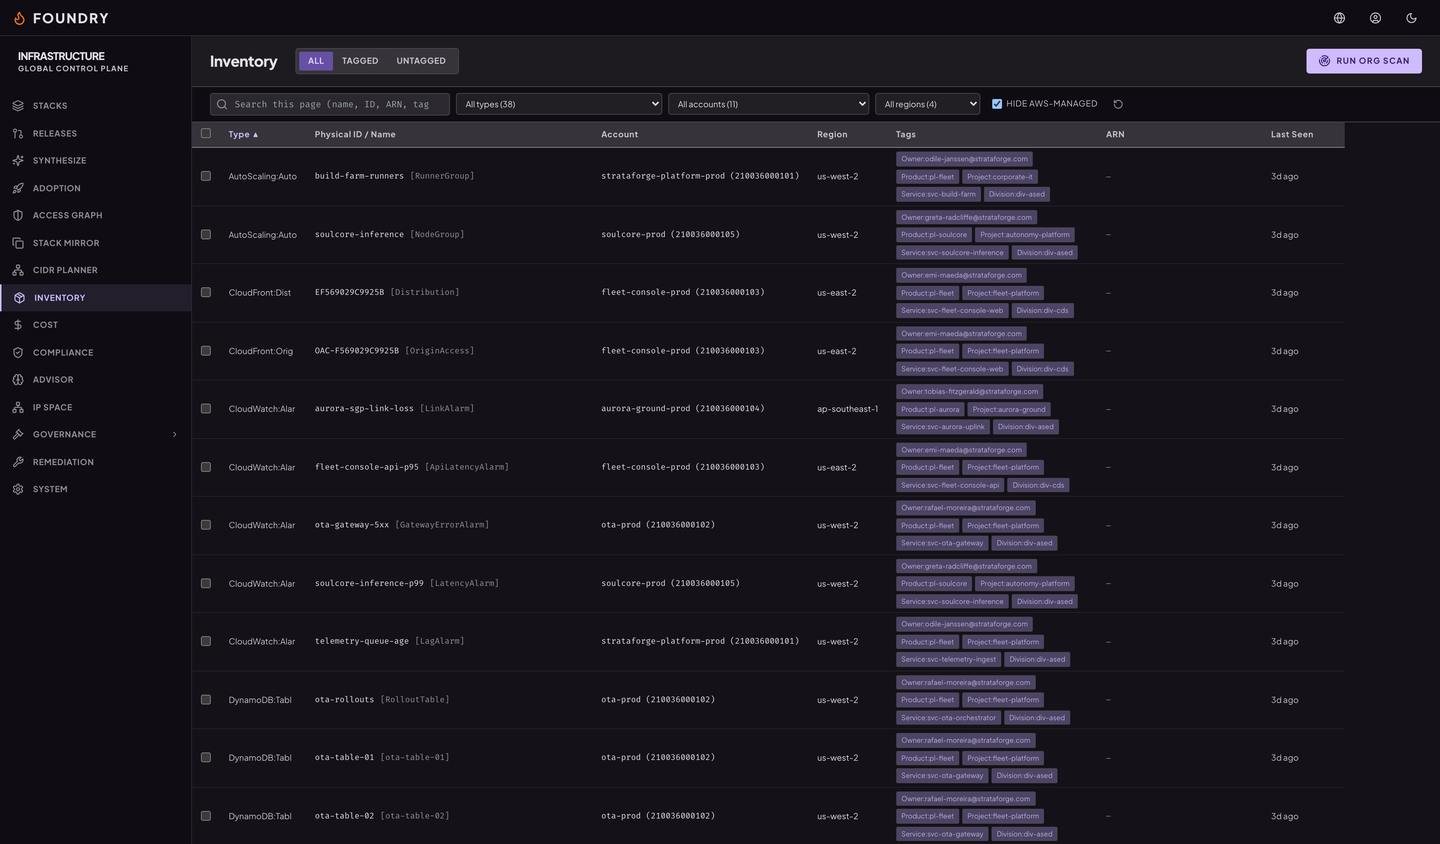
Task: Open Inventory in the sidebar
Action: click(96, 298)
